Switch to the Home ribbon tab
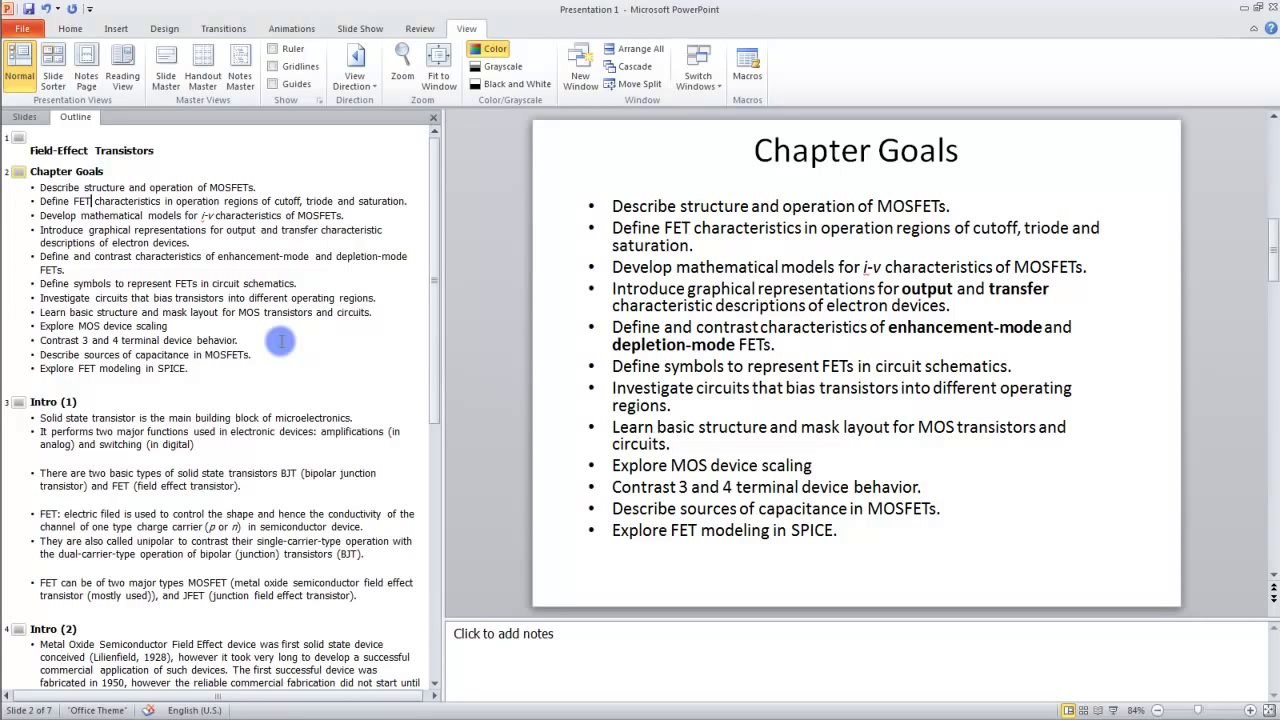 [70, 29]
